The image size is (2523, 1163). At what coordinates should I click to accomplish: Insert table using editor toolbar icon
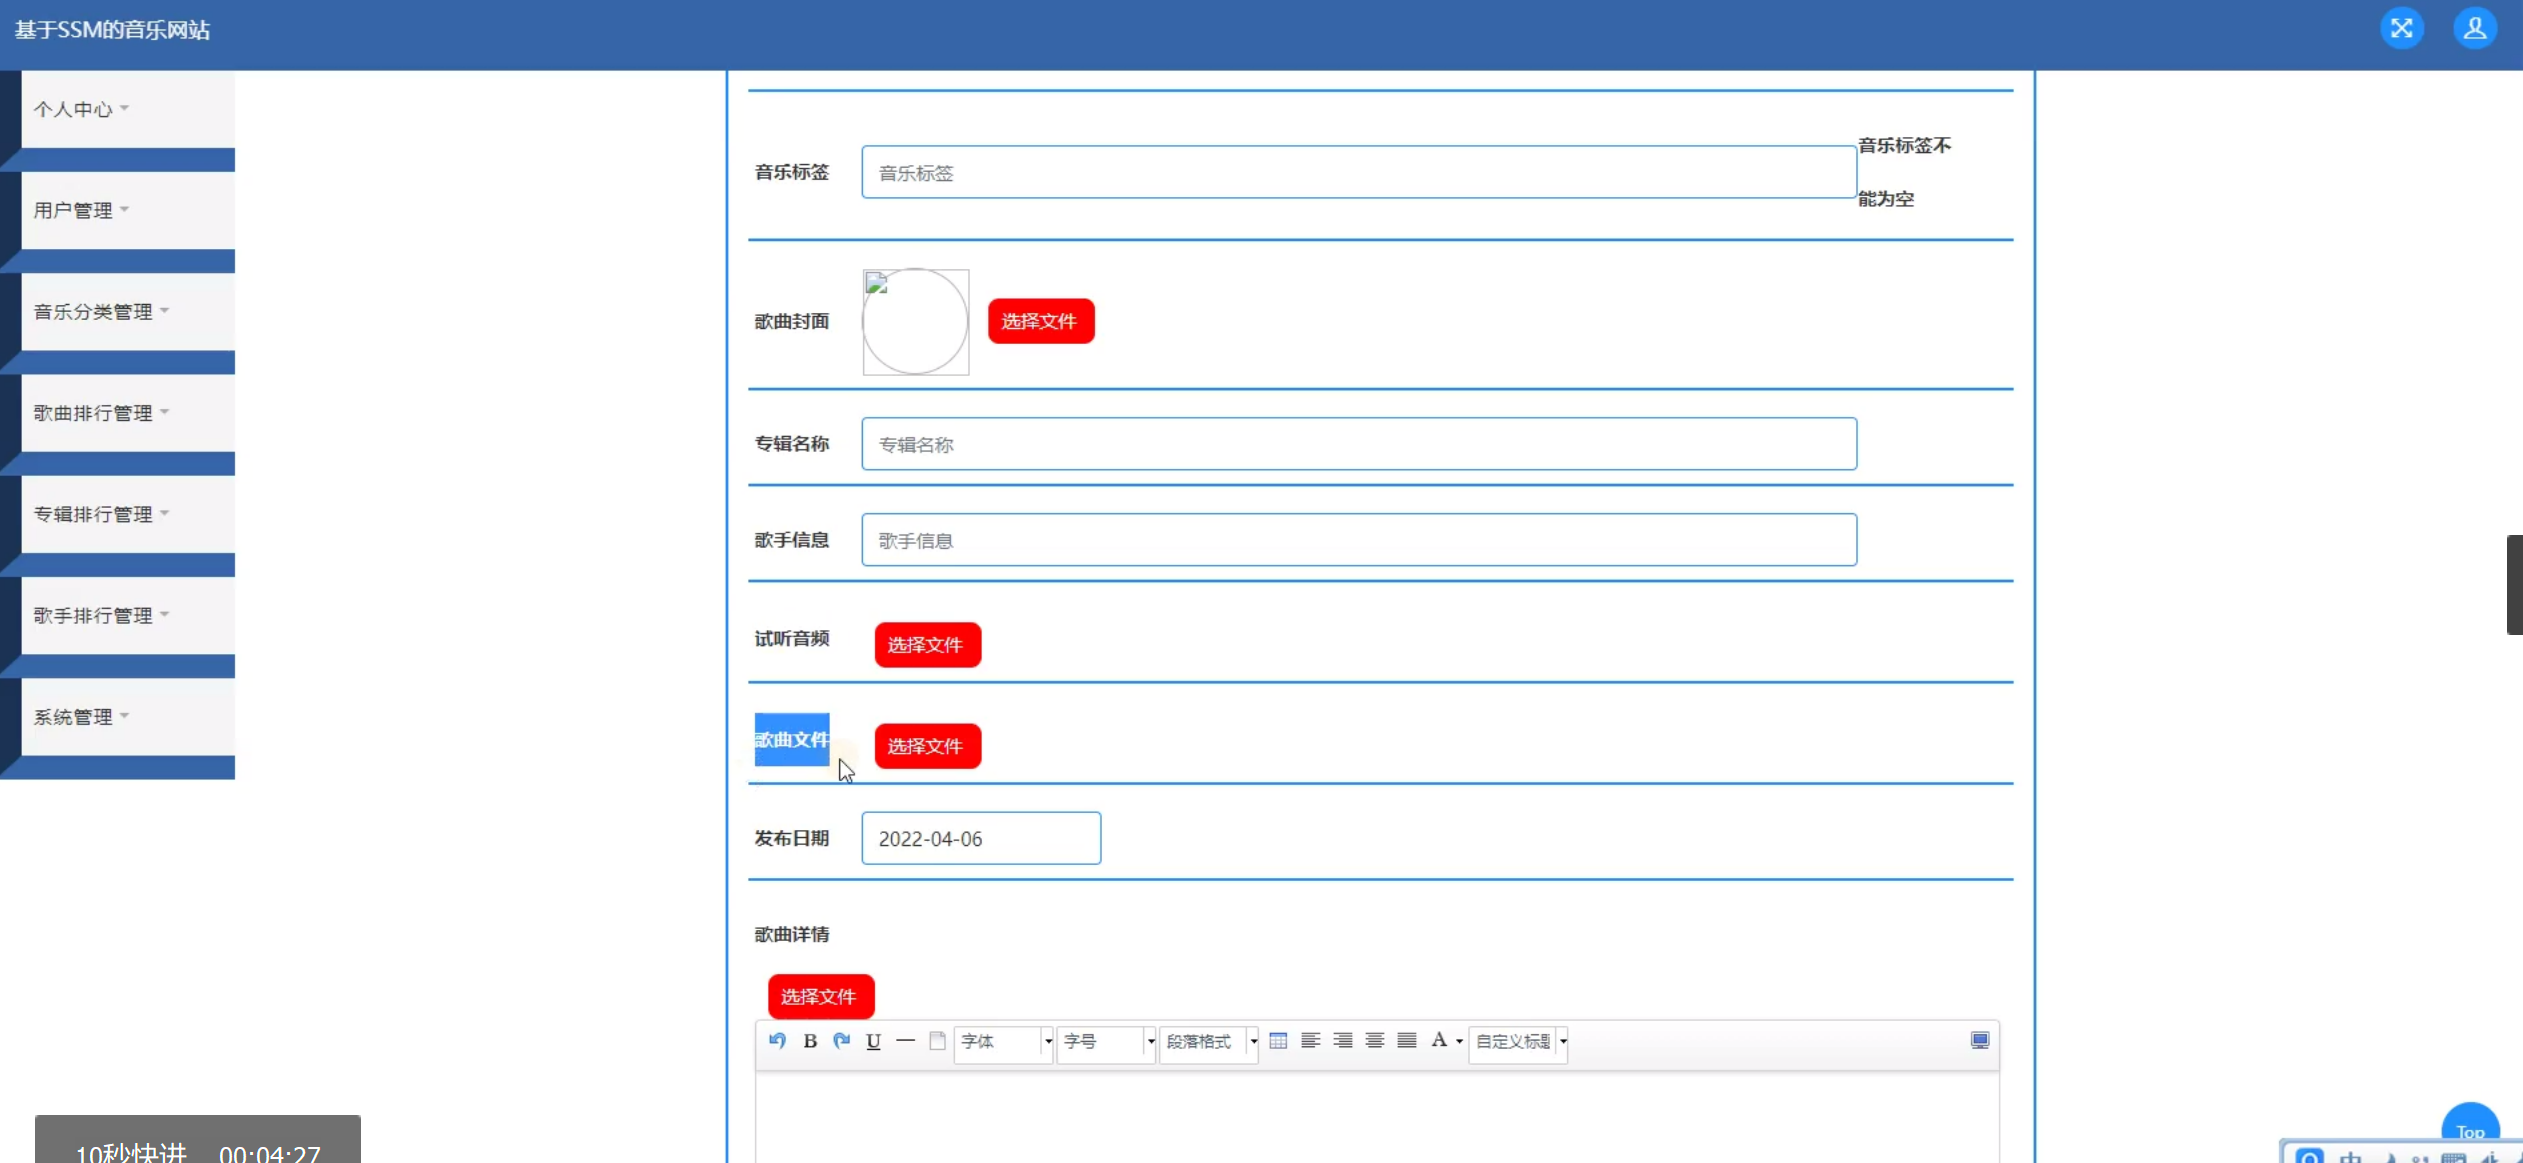pos(1278,1041)
